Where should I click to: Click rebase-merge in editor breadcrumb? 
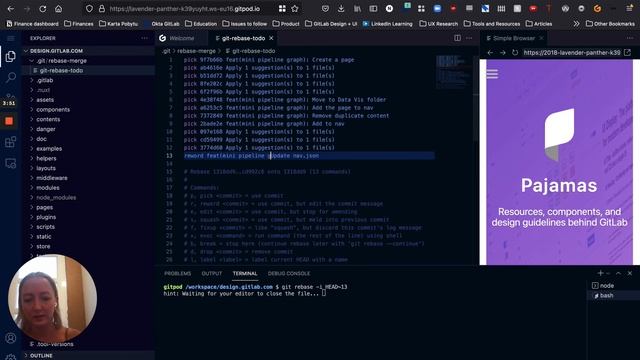[x=196, y=51]
